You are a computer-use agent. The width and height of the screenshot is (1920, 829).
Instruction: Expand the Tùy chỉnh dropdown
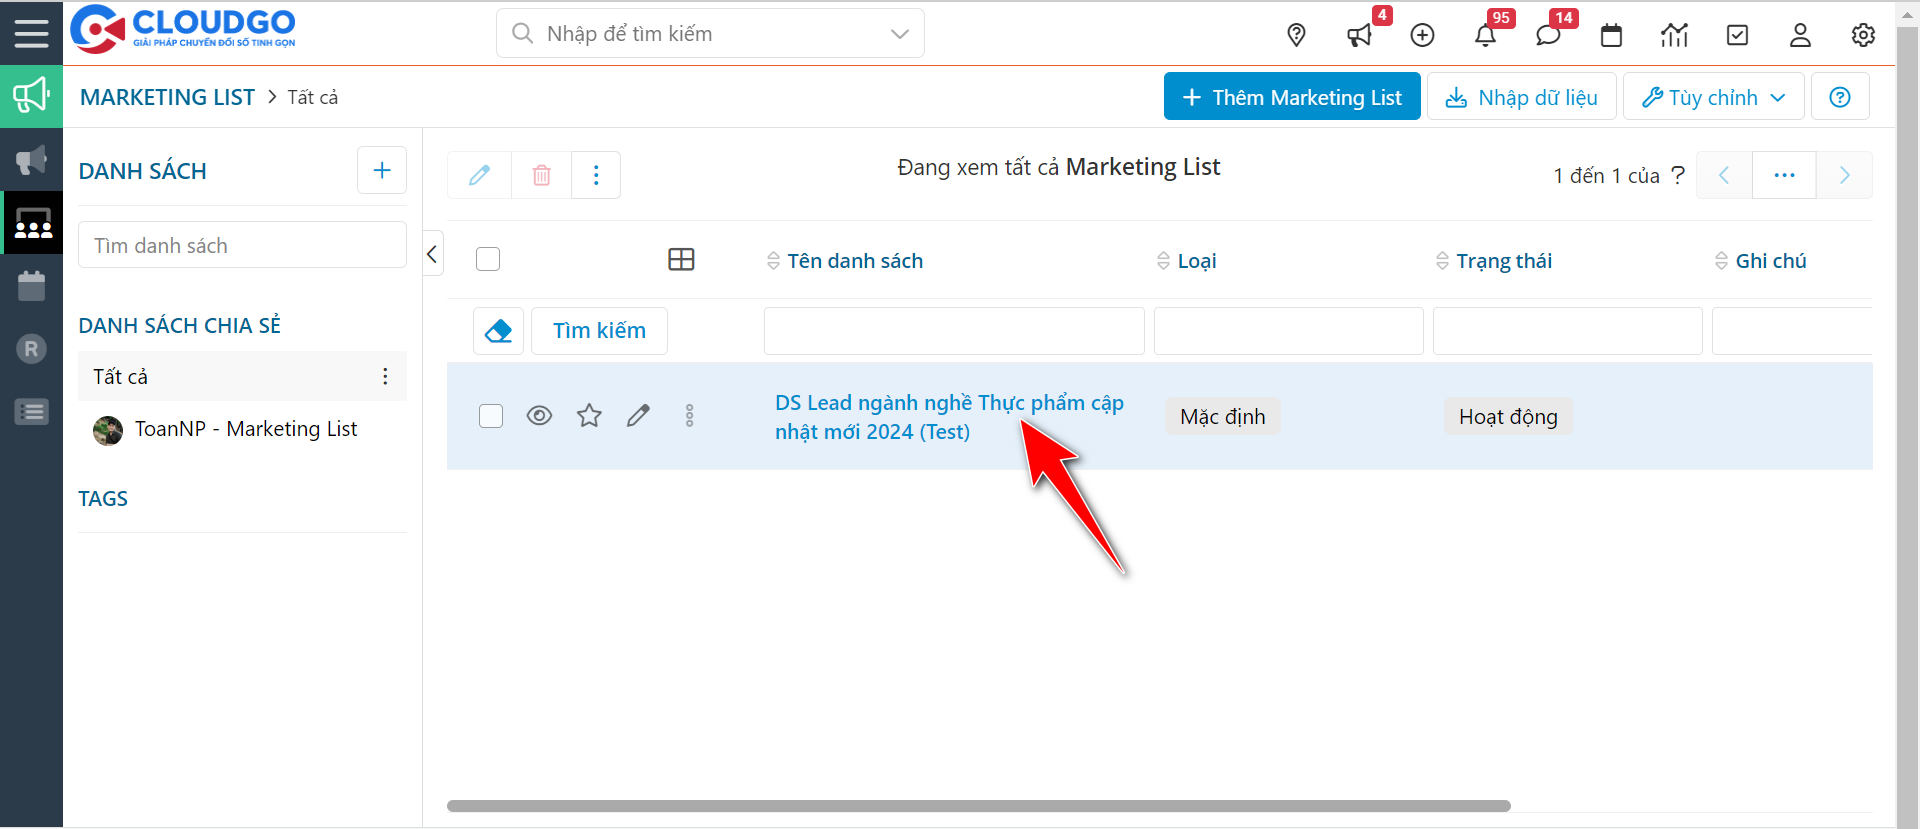pyautogui.click(x=1713, y=97)
